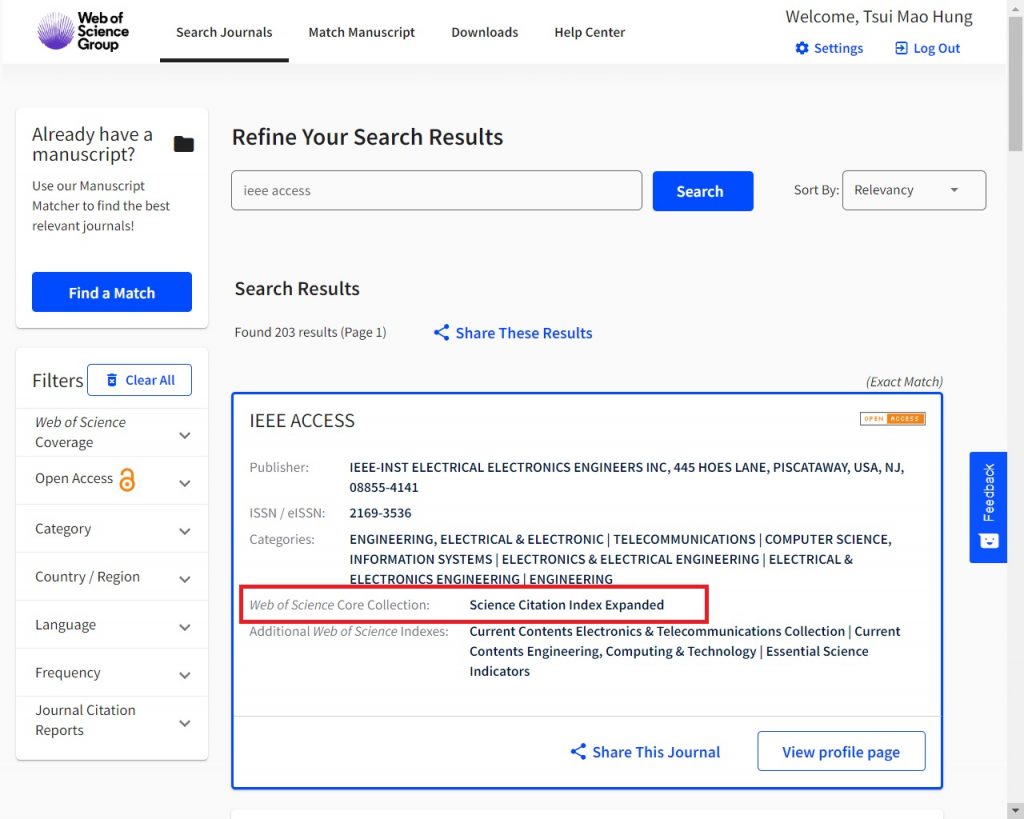
Task: Click the Log Out arrow icon
Action: click(901, 48)
